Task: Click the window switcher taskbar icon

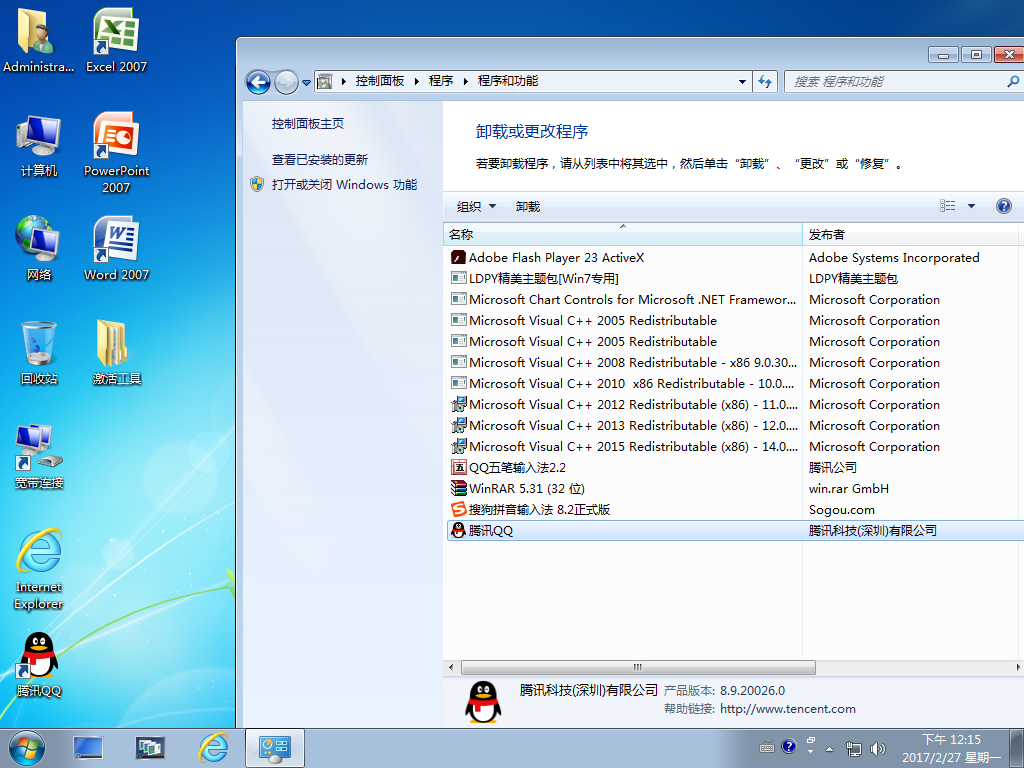Action: [150, 748]
